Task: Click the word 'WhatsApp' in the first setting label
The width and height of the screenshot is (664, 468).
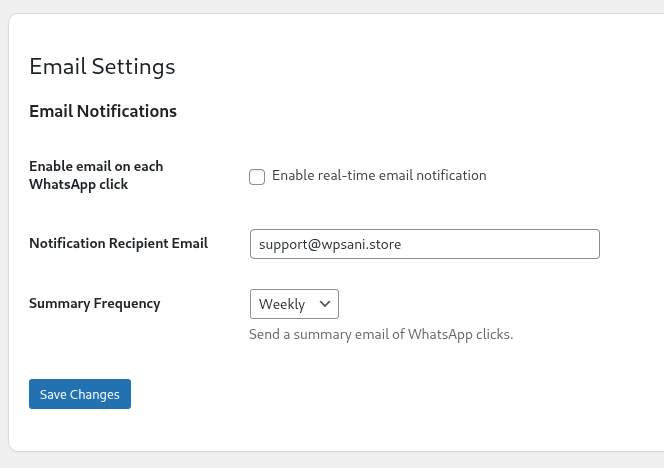Action: tap(63, 184)
